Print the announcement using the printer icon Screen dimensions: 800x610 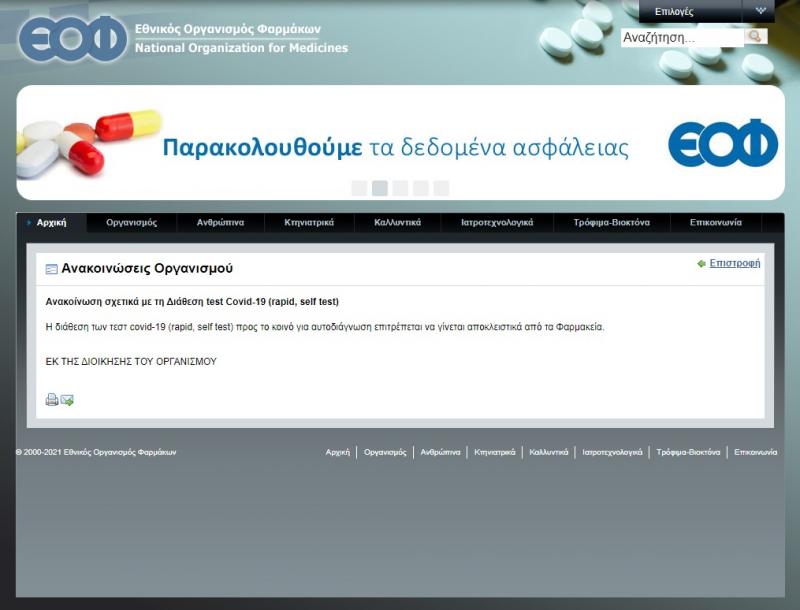[x=52, y=400]
